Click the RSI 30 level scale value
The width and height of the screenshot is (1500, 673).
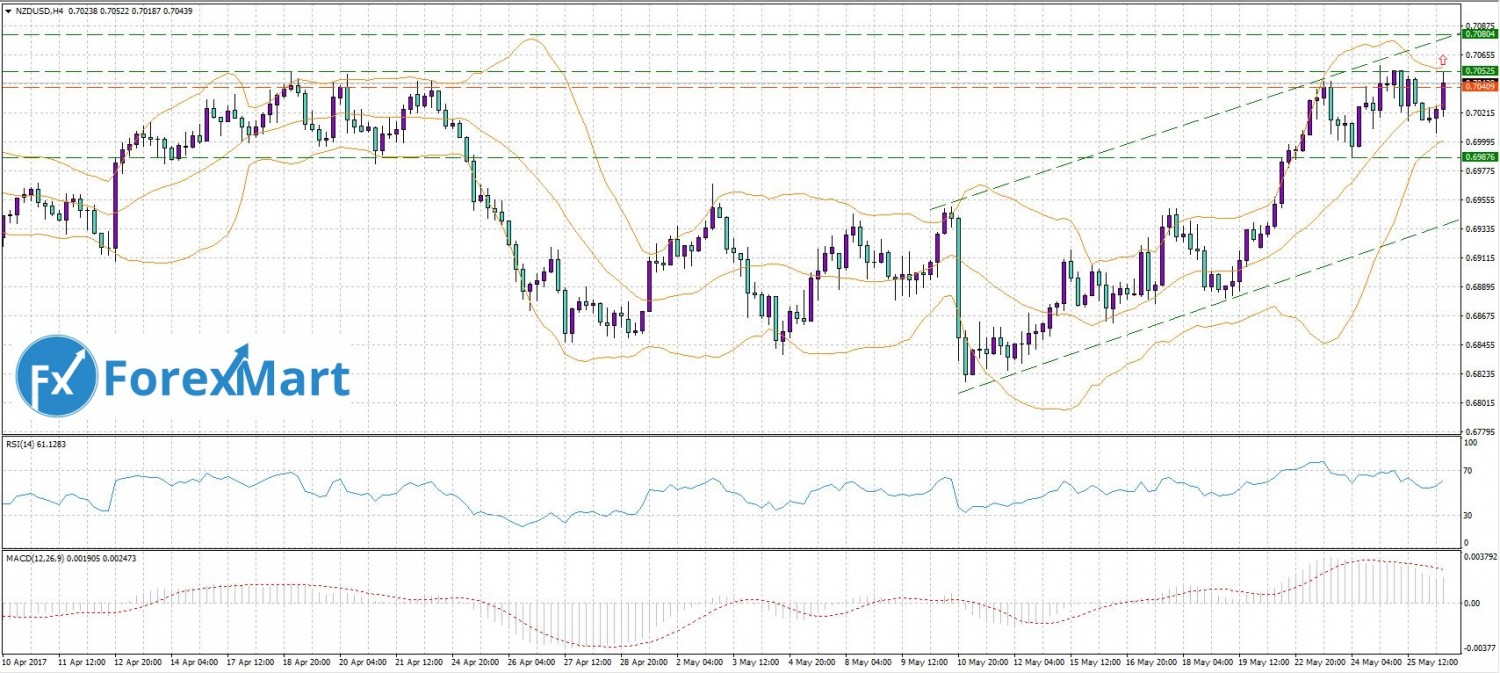[x=1469, y=515]
